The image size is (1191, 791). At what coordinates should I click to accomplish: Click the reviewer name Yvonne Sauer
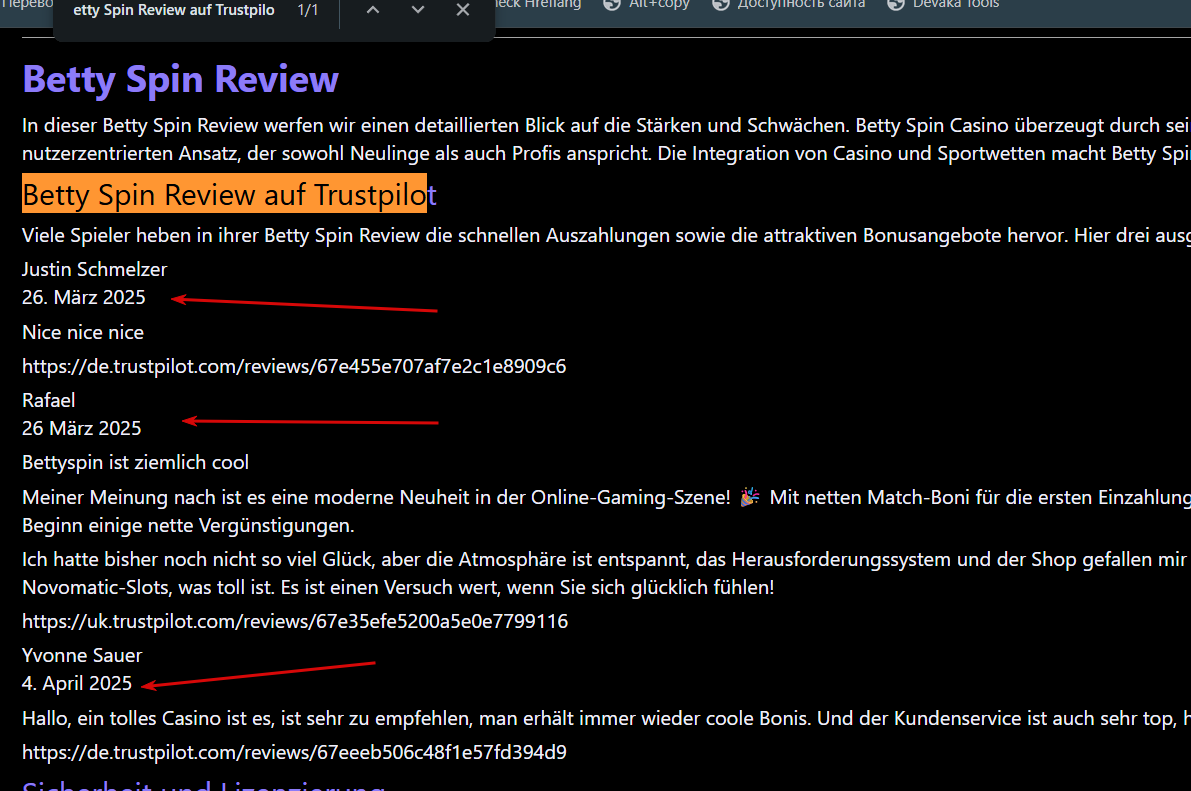click(82, 655)
